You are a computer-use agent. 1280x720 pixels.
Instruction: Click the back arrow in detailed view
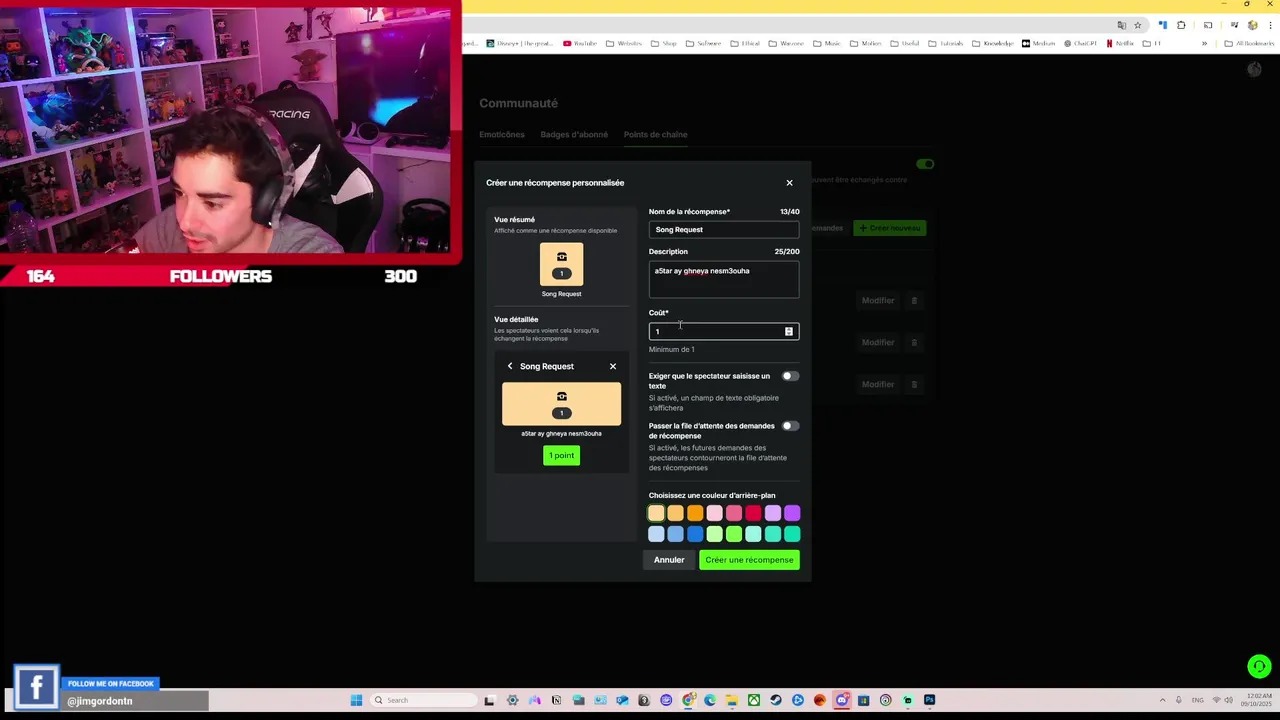[x=510, y=366]
